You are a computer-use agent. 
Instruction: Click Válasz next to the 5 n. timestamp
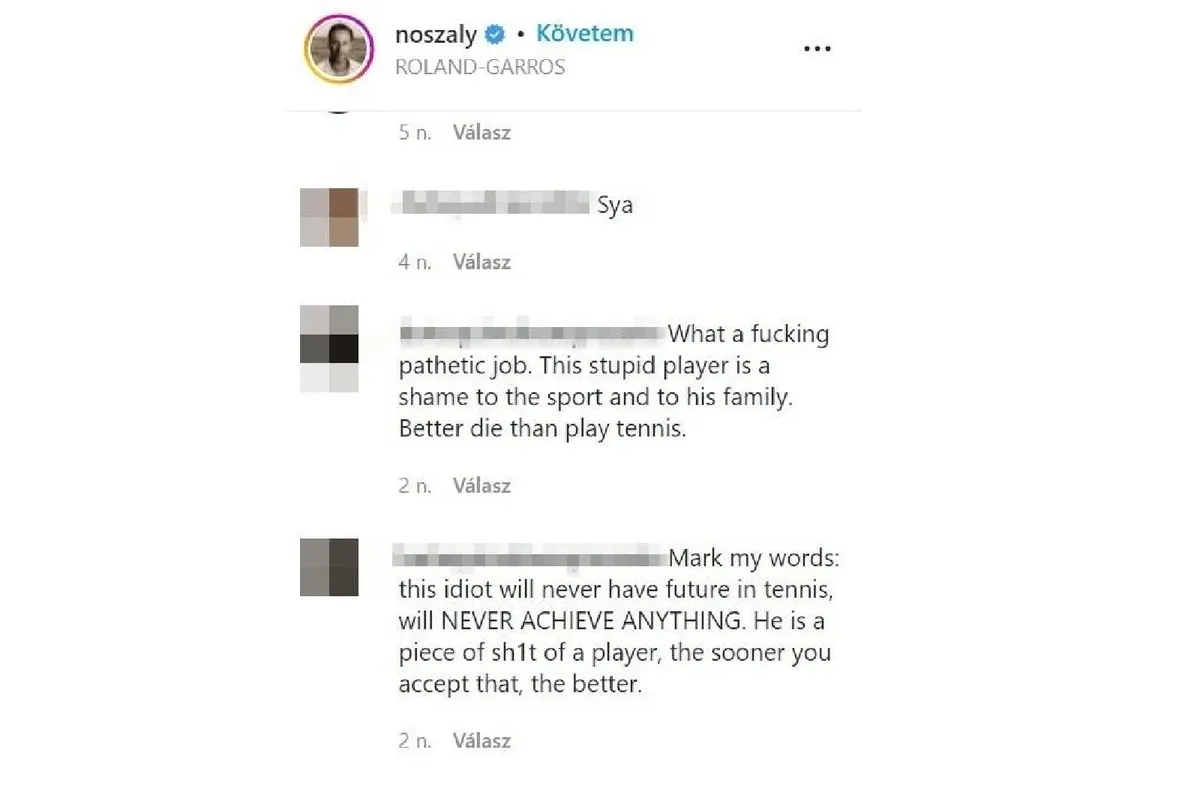tap(482, 132)
